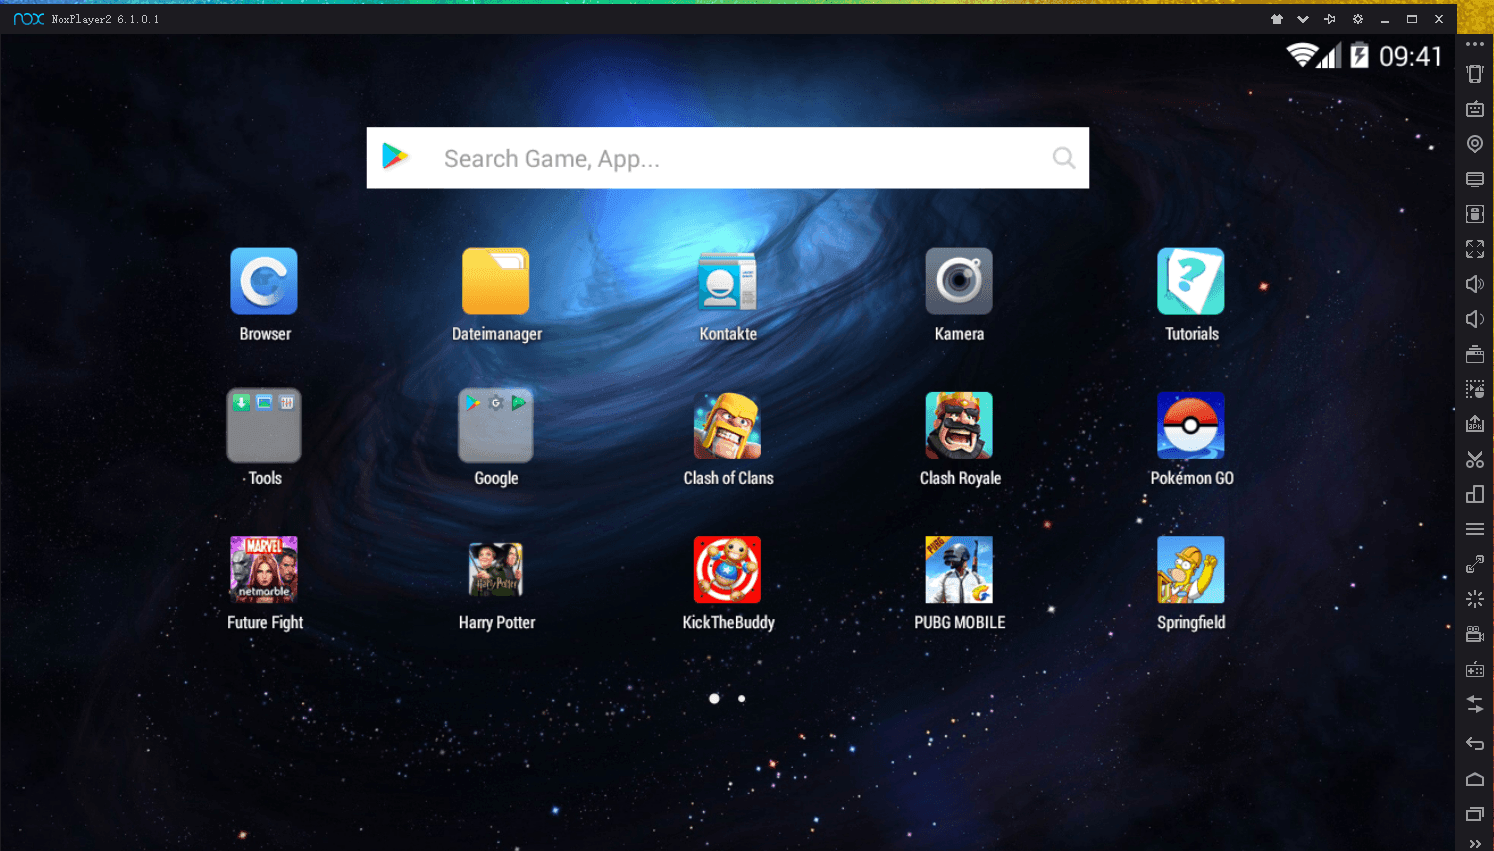This screenshot has width=1494, height=851.
Task: Take a screenshot with scissors icon
Action: (1475, 459)
